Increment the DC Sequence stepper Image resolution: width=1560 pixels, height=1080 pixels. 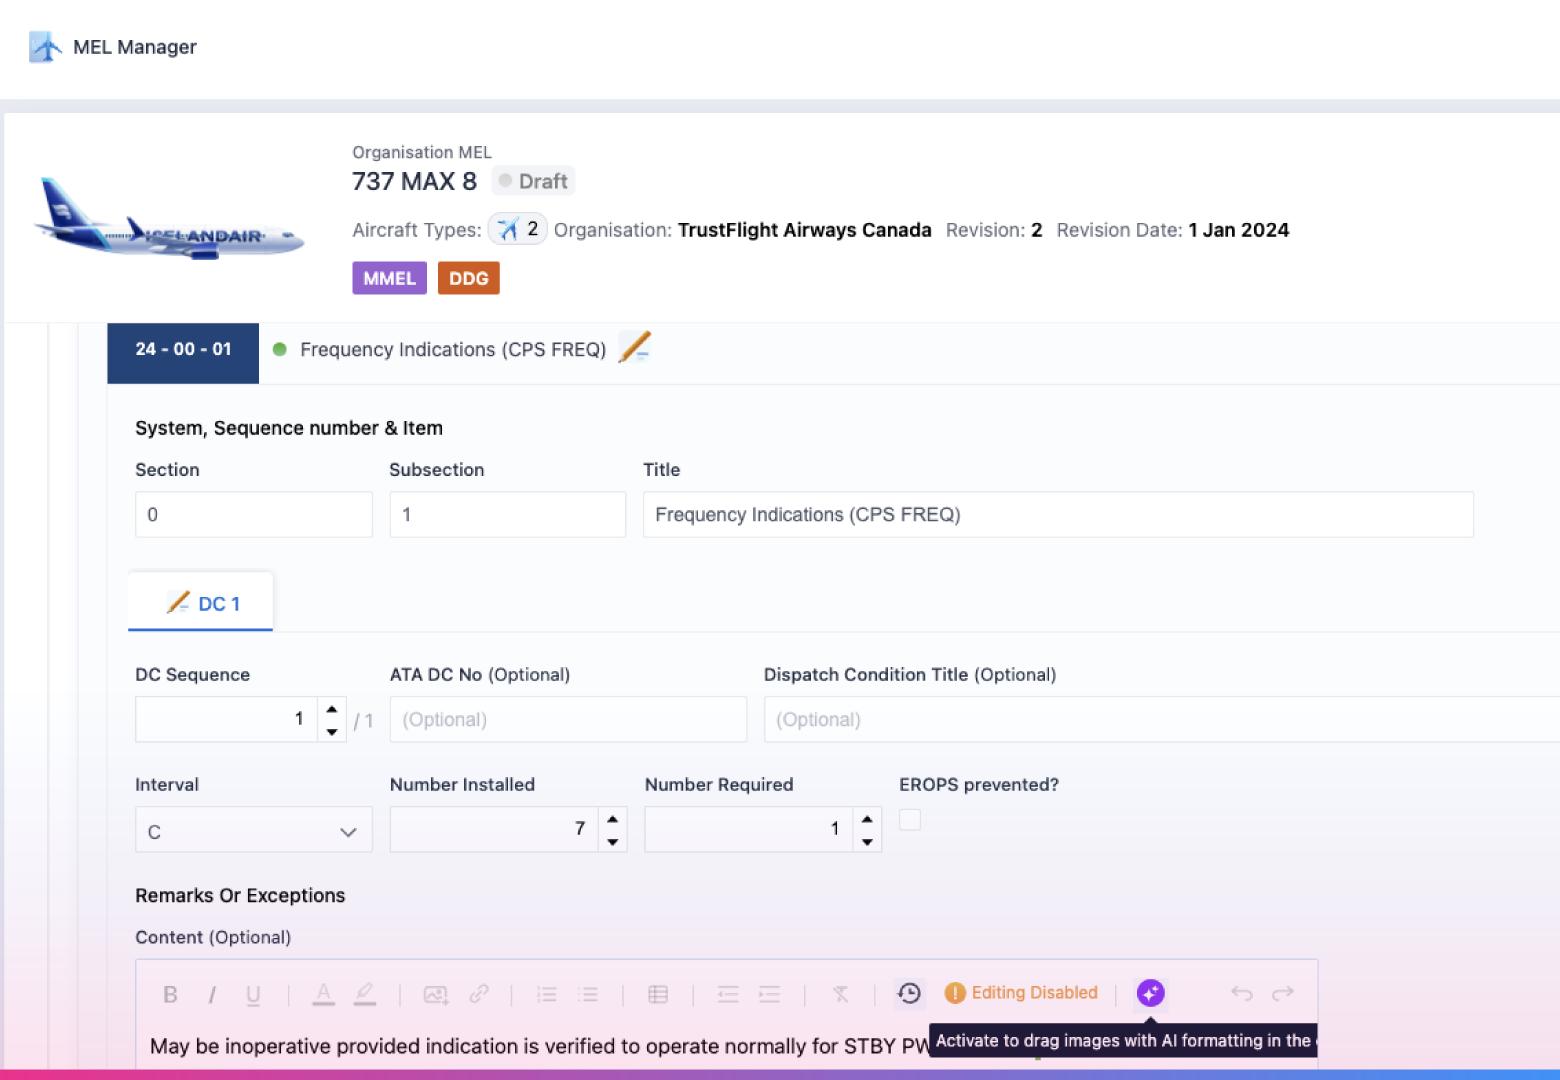click(x=332, y=708)
